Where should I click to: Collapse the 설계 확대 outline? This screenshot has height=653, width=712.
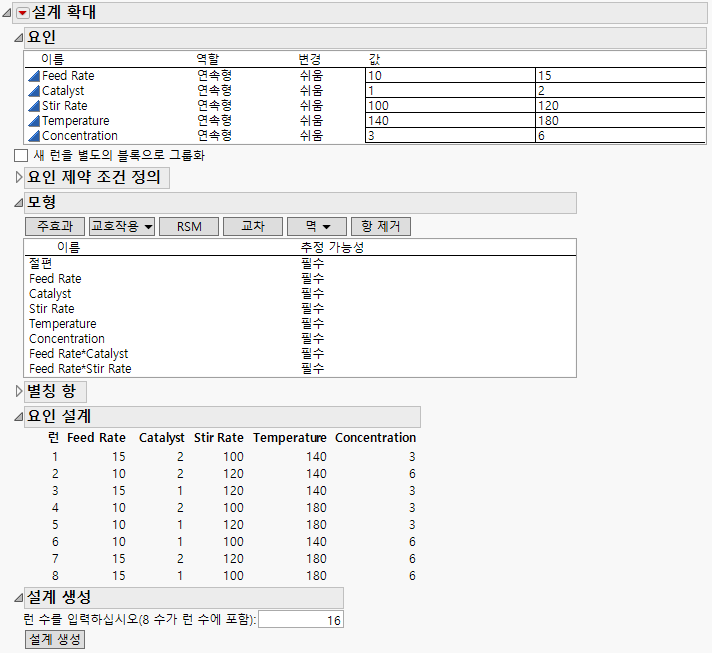click(6, 13)
